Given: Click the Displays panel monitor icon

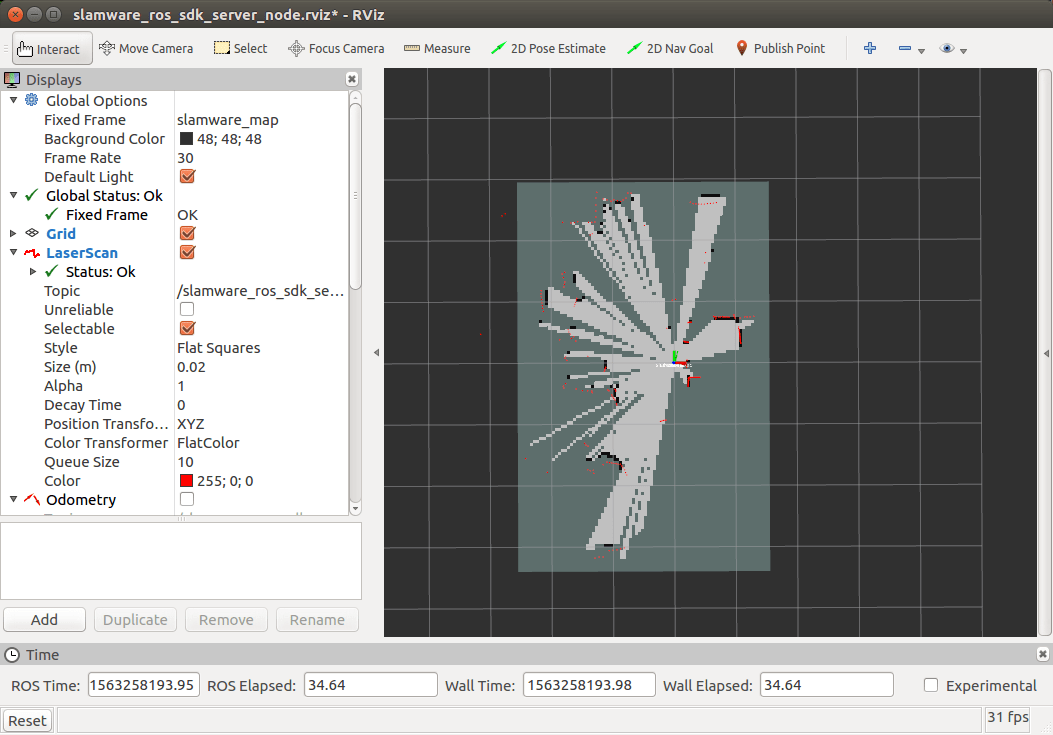Looking at the screenshot, I should point(12,79).
